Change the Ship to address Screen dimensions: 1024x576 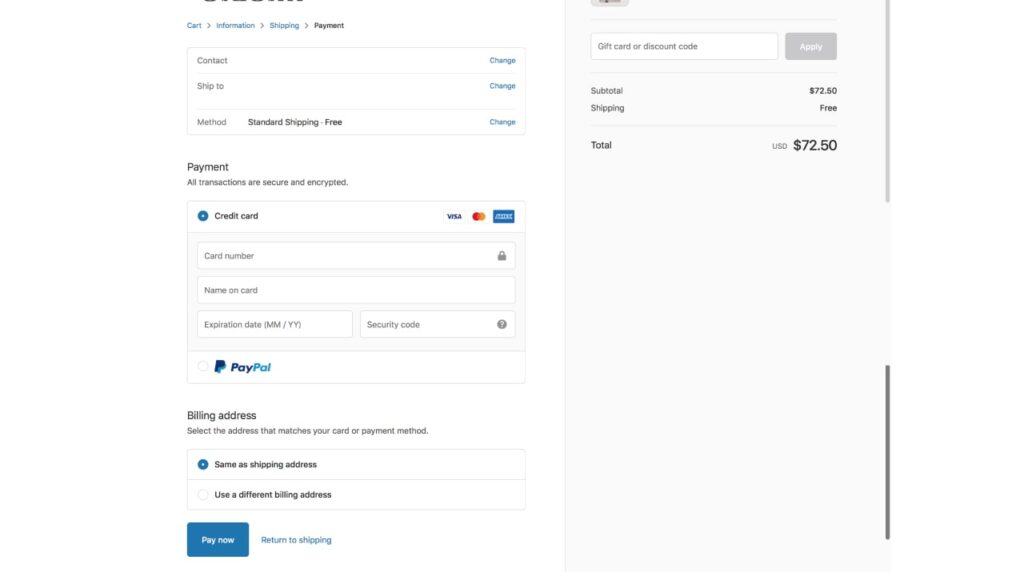click(x=502, y=86)
